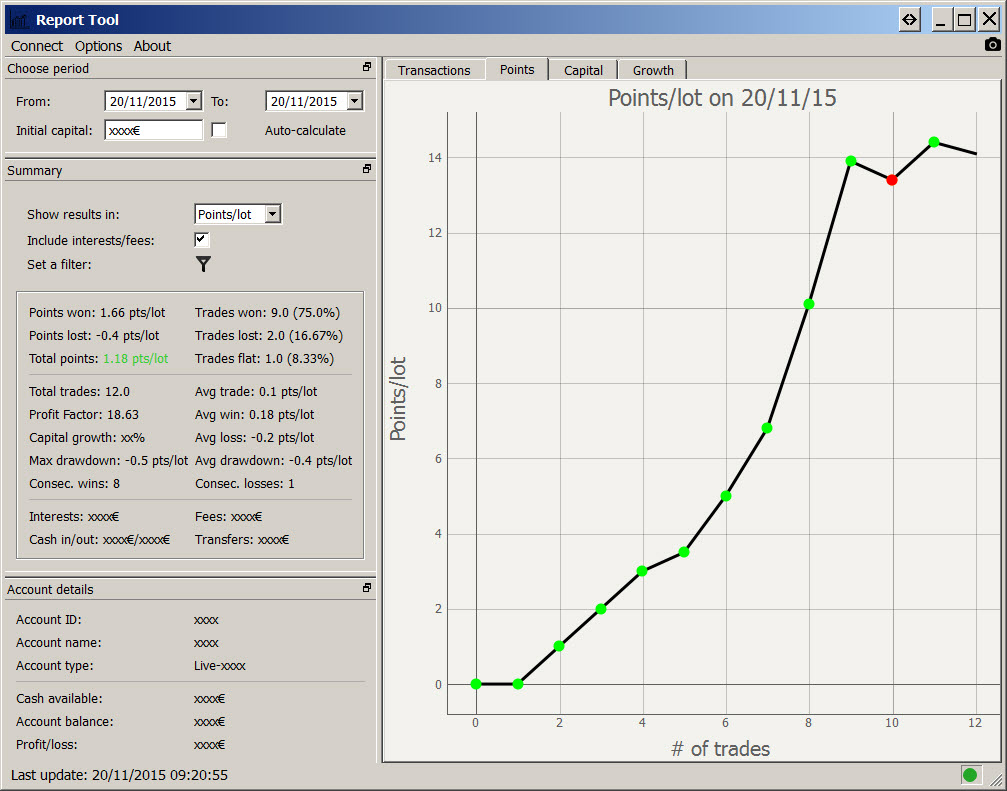The height and width of the screenshot is (791, 1007).
Task: Open the Options menu
Action: click(98, 46)
